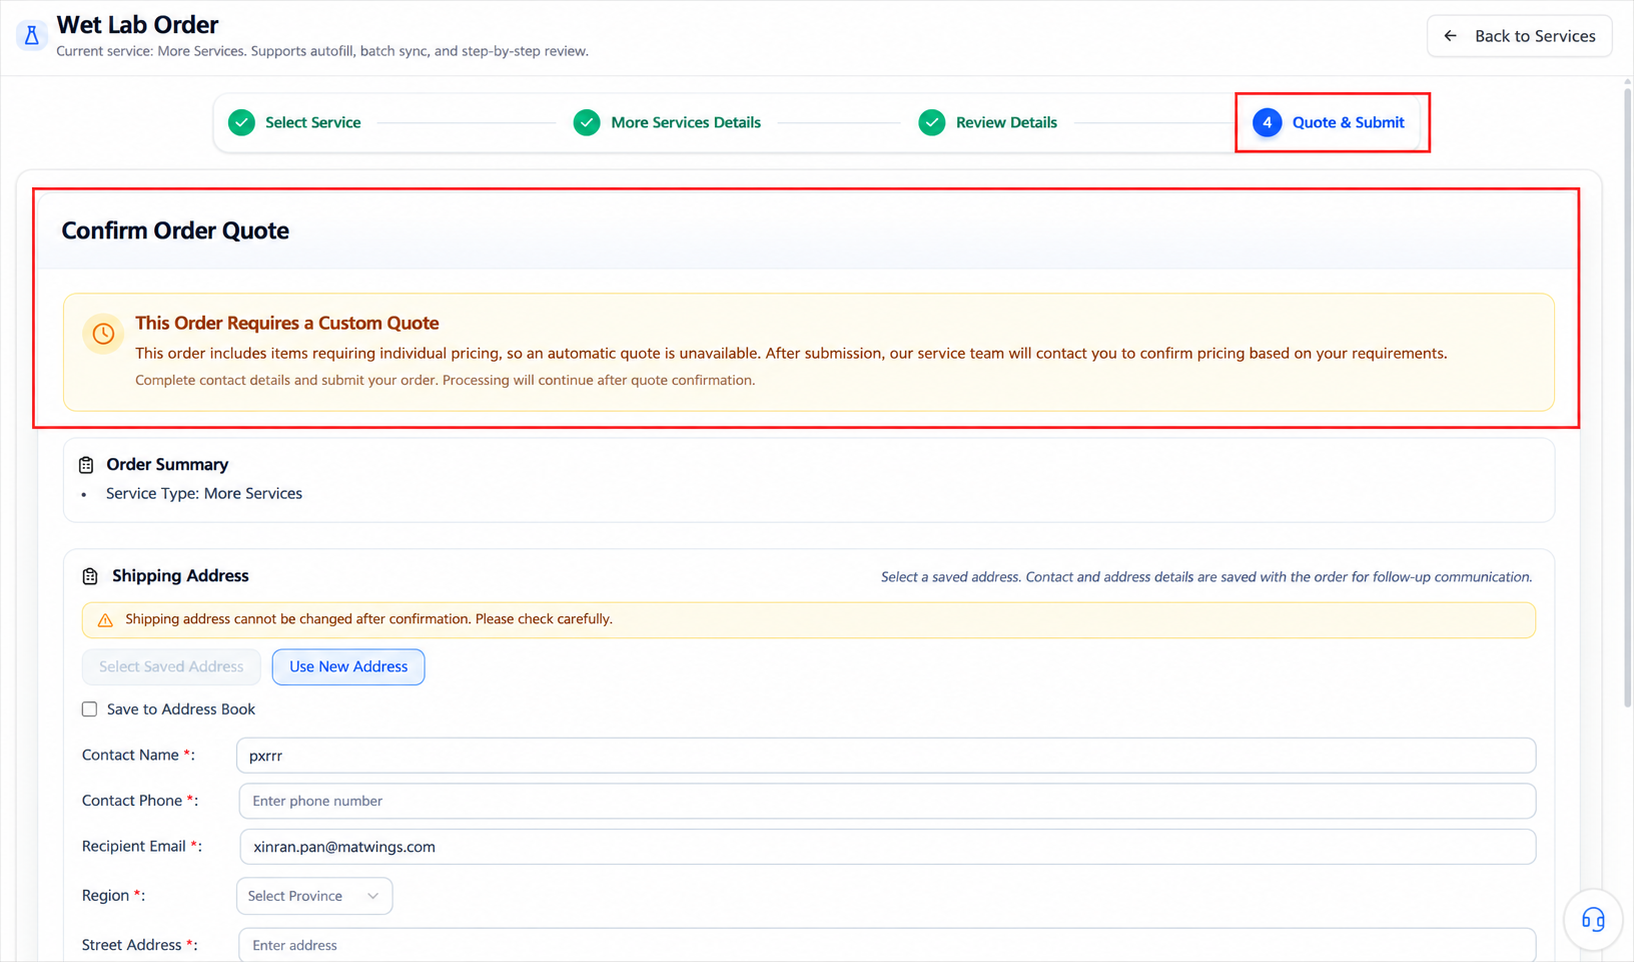
Task: Click 'This Order Requires a Custom Quote' title
Action: pyautogui.click(x=287, y=323)
